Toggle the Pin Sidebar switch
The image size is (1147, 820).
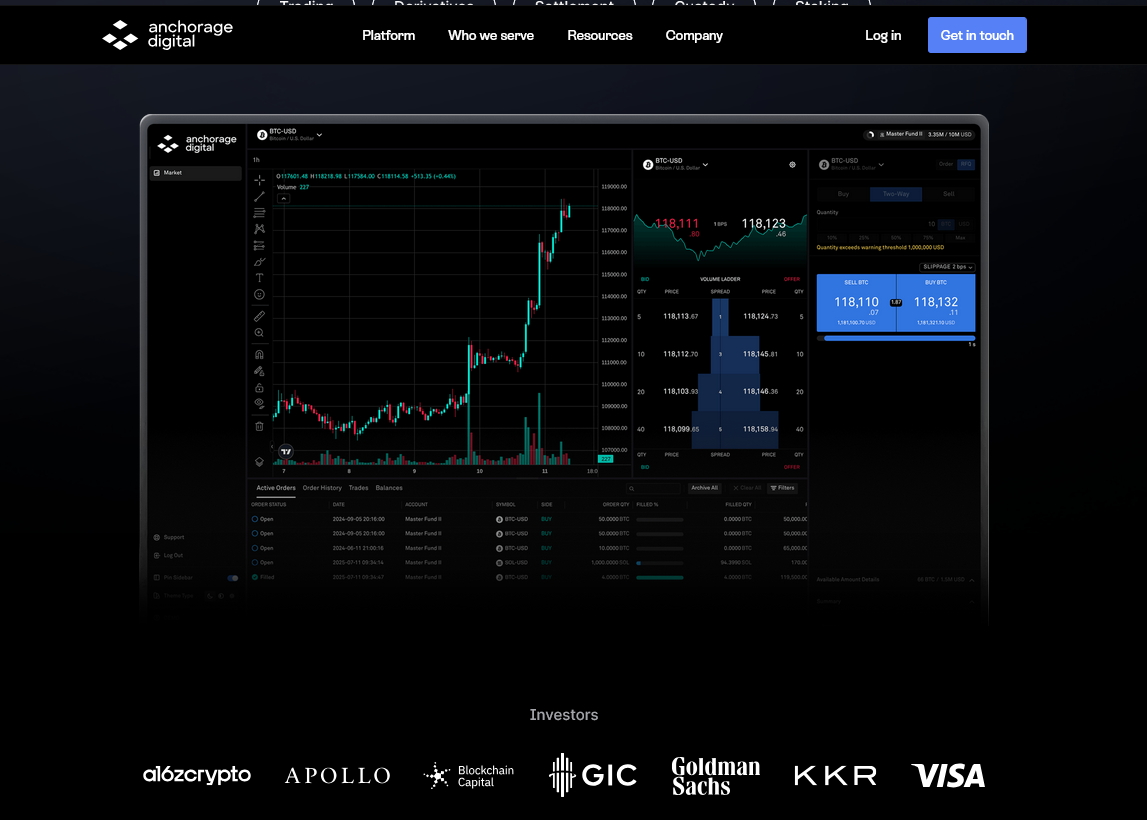[233, 578]
